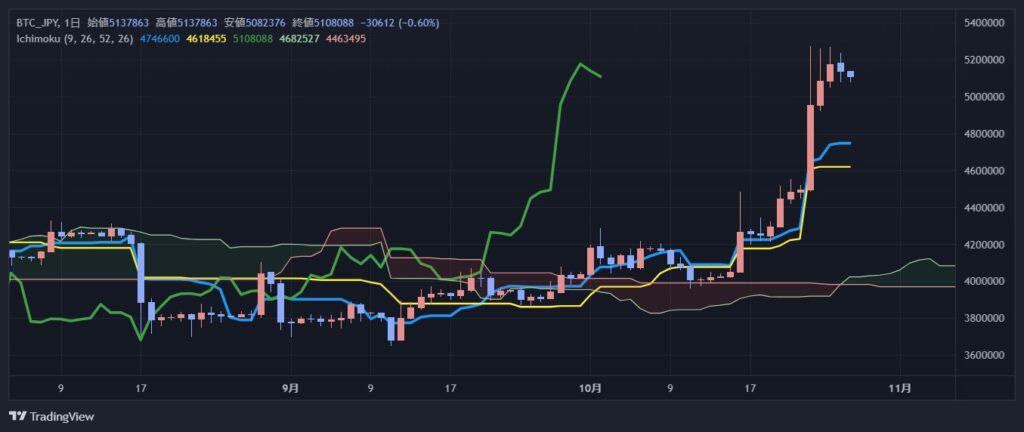Click the 4000000 price axis label
Screen dimensions: 1024x432
click(984, 281)
